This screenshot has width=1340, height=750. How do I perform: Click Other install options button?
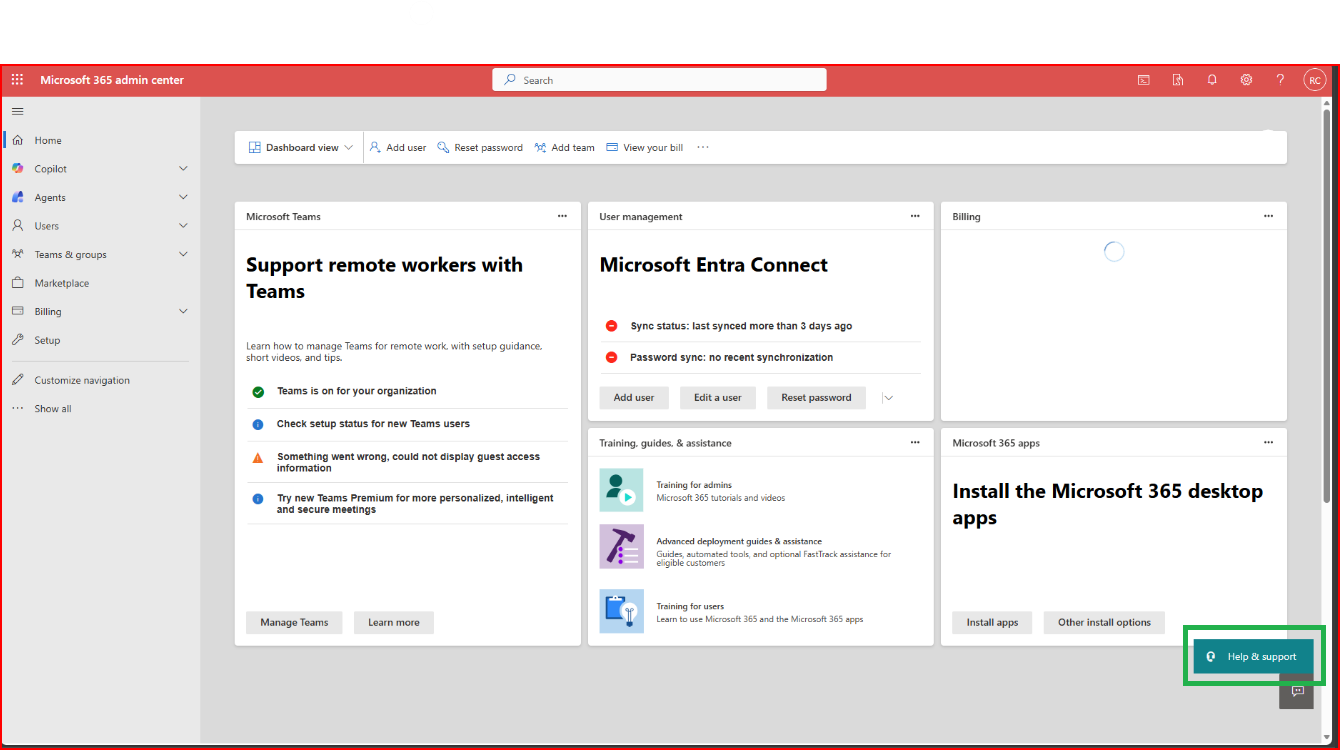1104,622
